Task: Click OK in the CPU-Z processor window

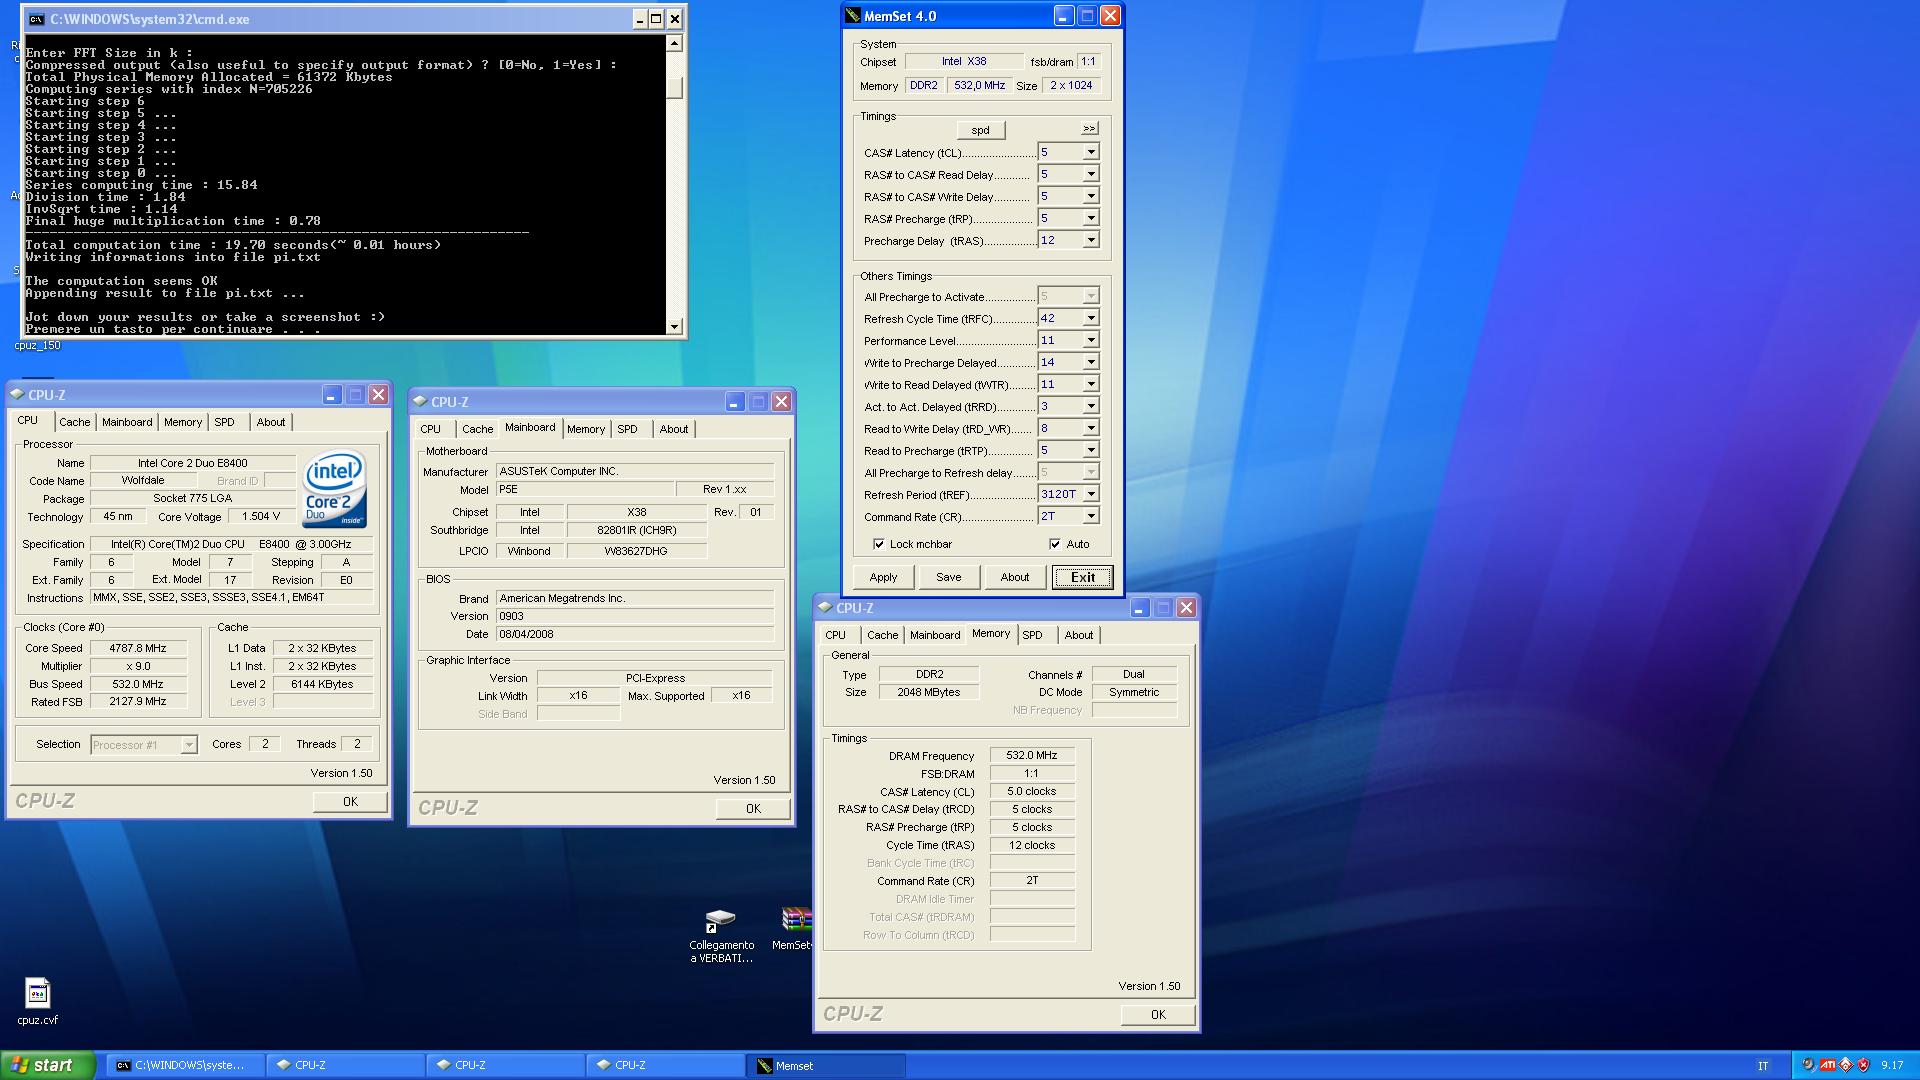Action: pyautogui.click(x=350, y=801)
